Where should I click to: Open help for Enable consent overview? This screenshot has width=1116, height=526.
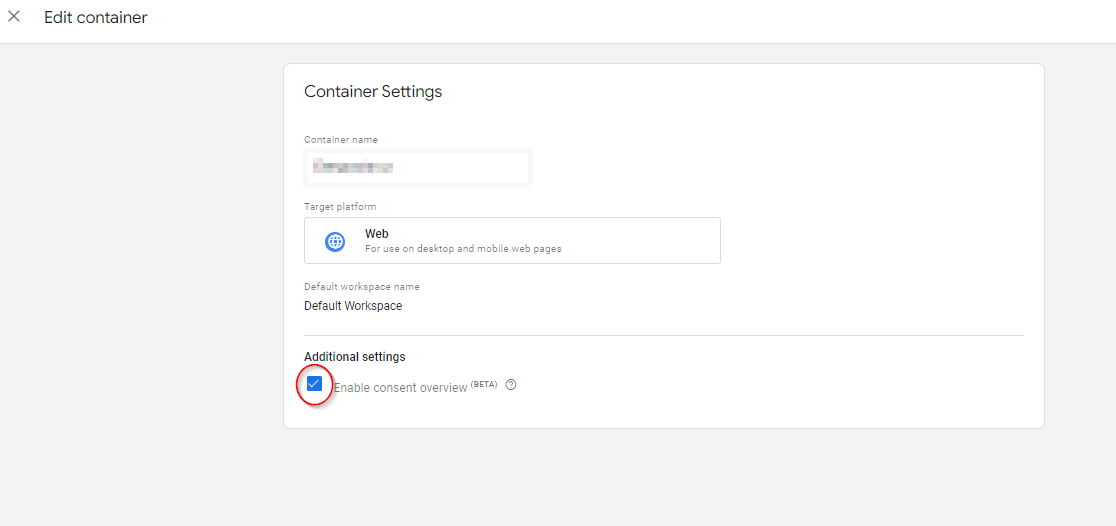(511, 385)
